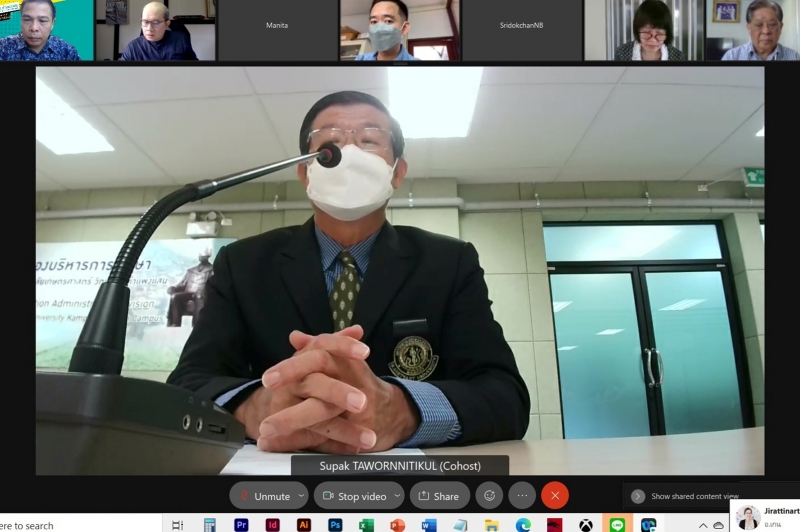
Task: Open the More options ellipsis menu
Action: tap(522, 496)
